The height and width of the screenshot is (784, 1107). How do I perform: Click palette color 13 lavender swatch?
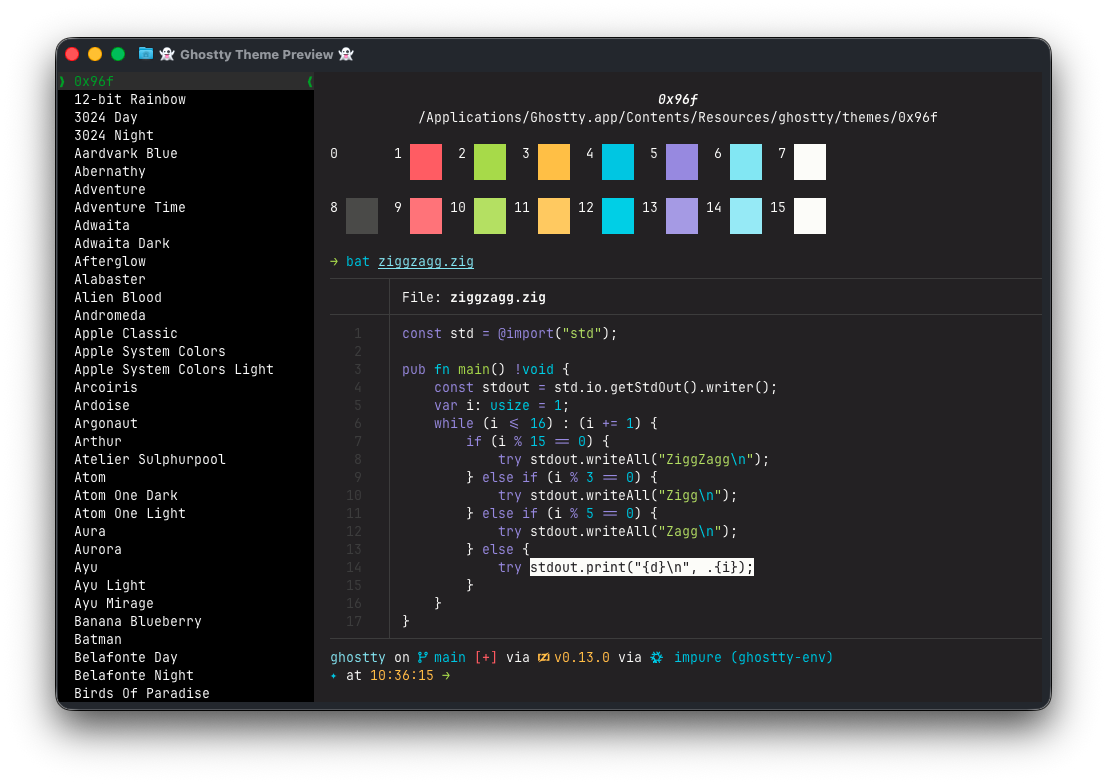tap(682, 215)
